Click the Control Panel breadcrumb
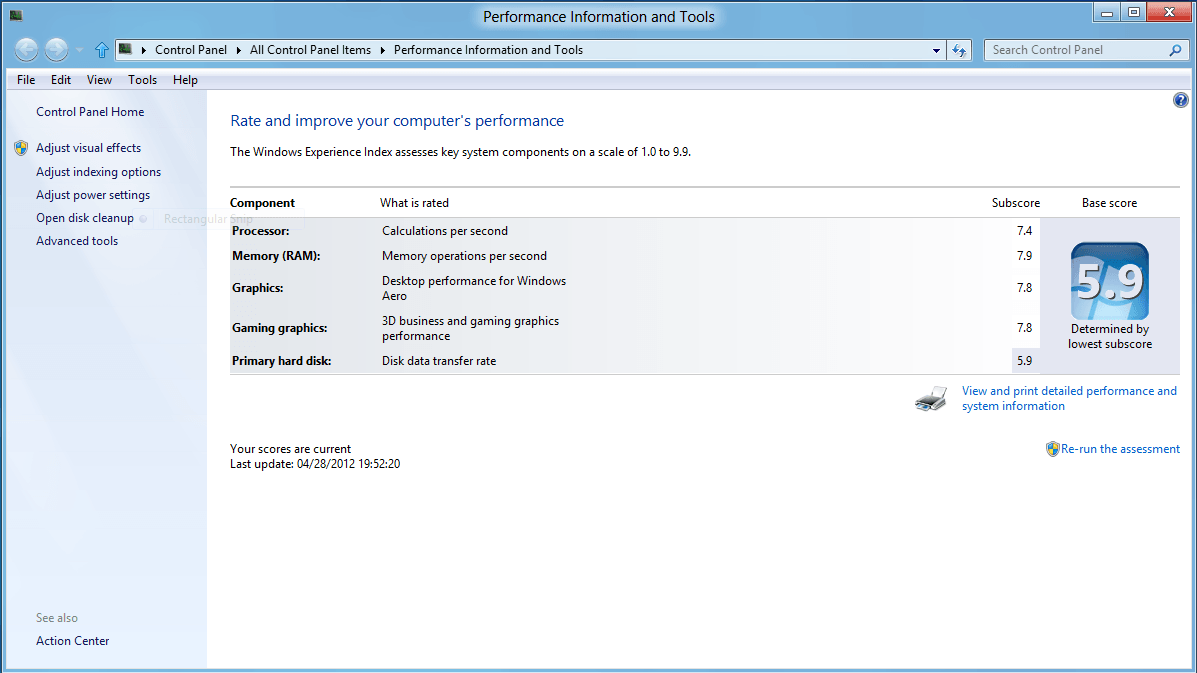 click(191, 50)
